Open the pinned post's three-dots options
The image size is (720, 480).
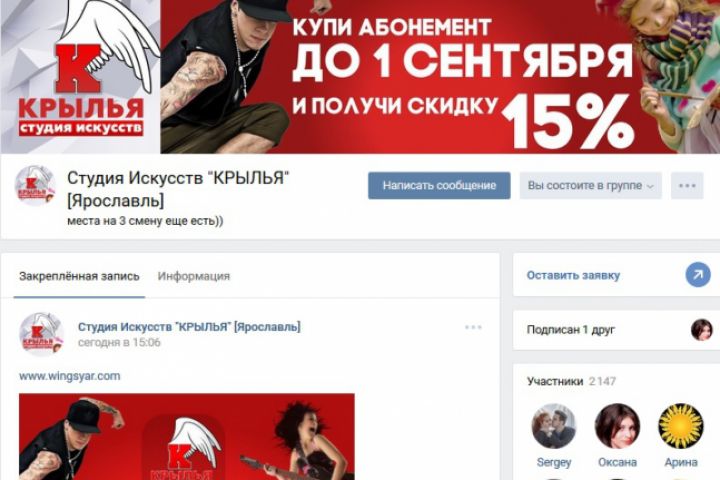(473, 328)
